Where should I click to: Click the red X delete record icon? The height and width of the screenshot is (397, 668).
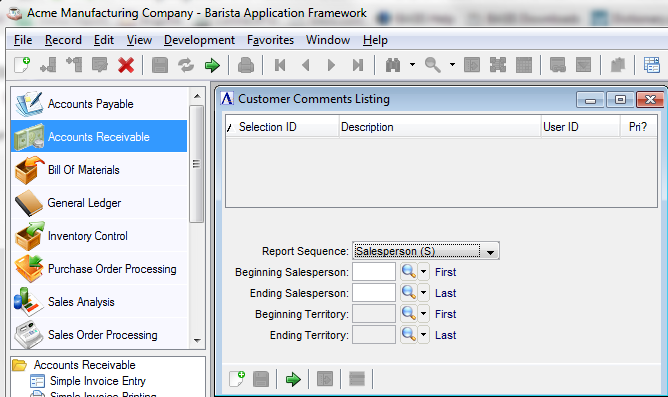coord(126,65)
